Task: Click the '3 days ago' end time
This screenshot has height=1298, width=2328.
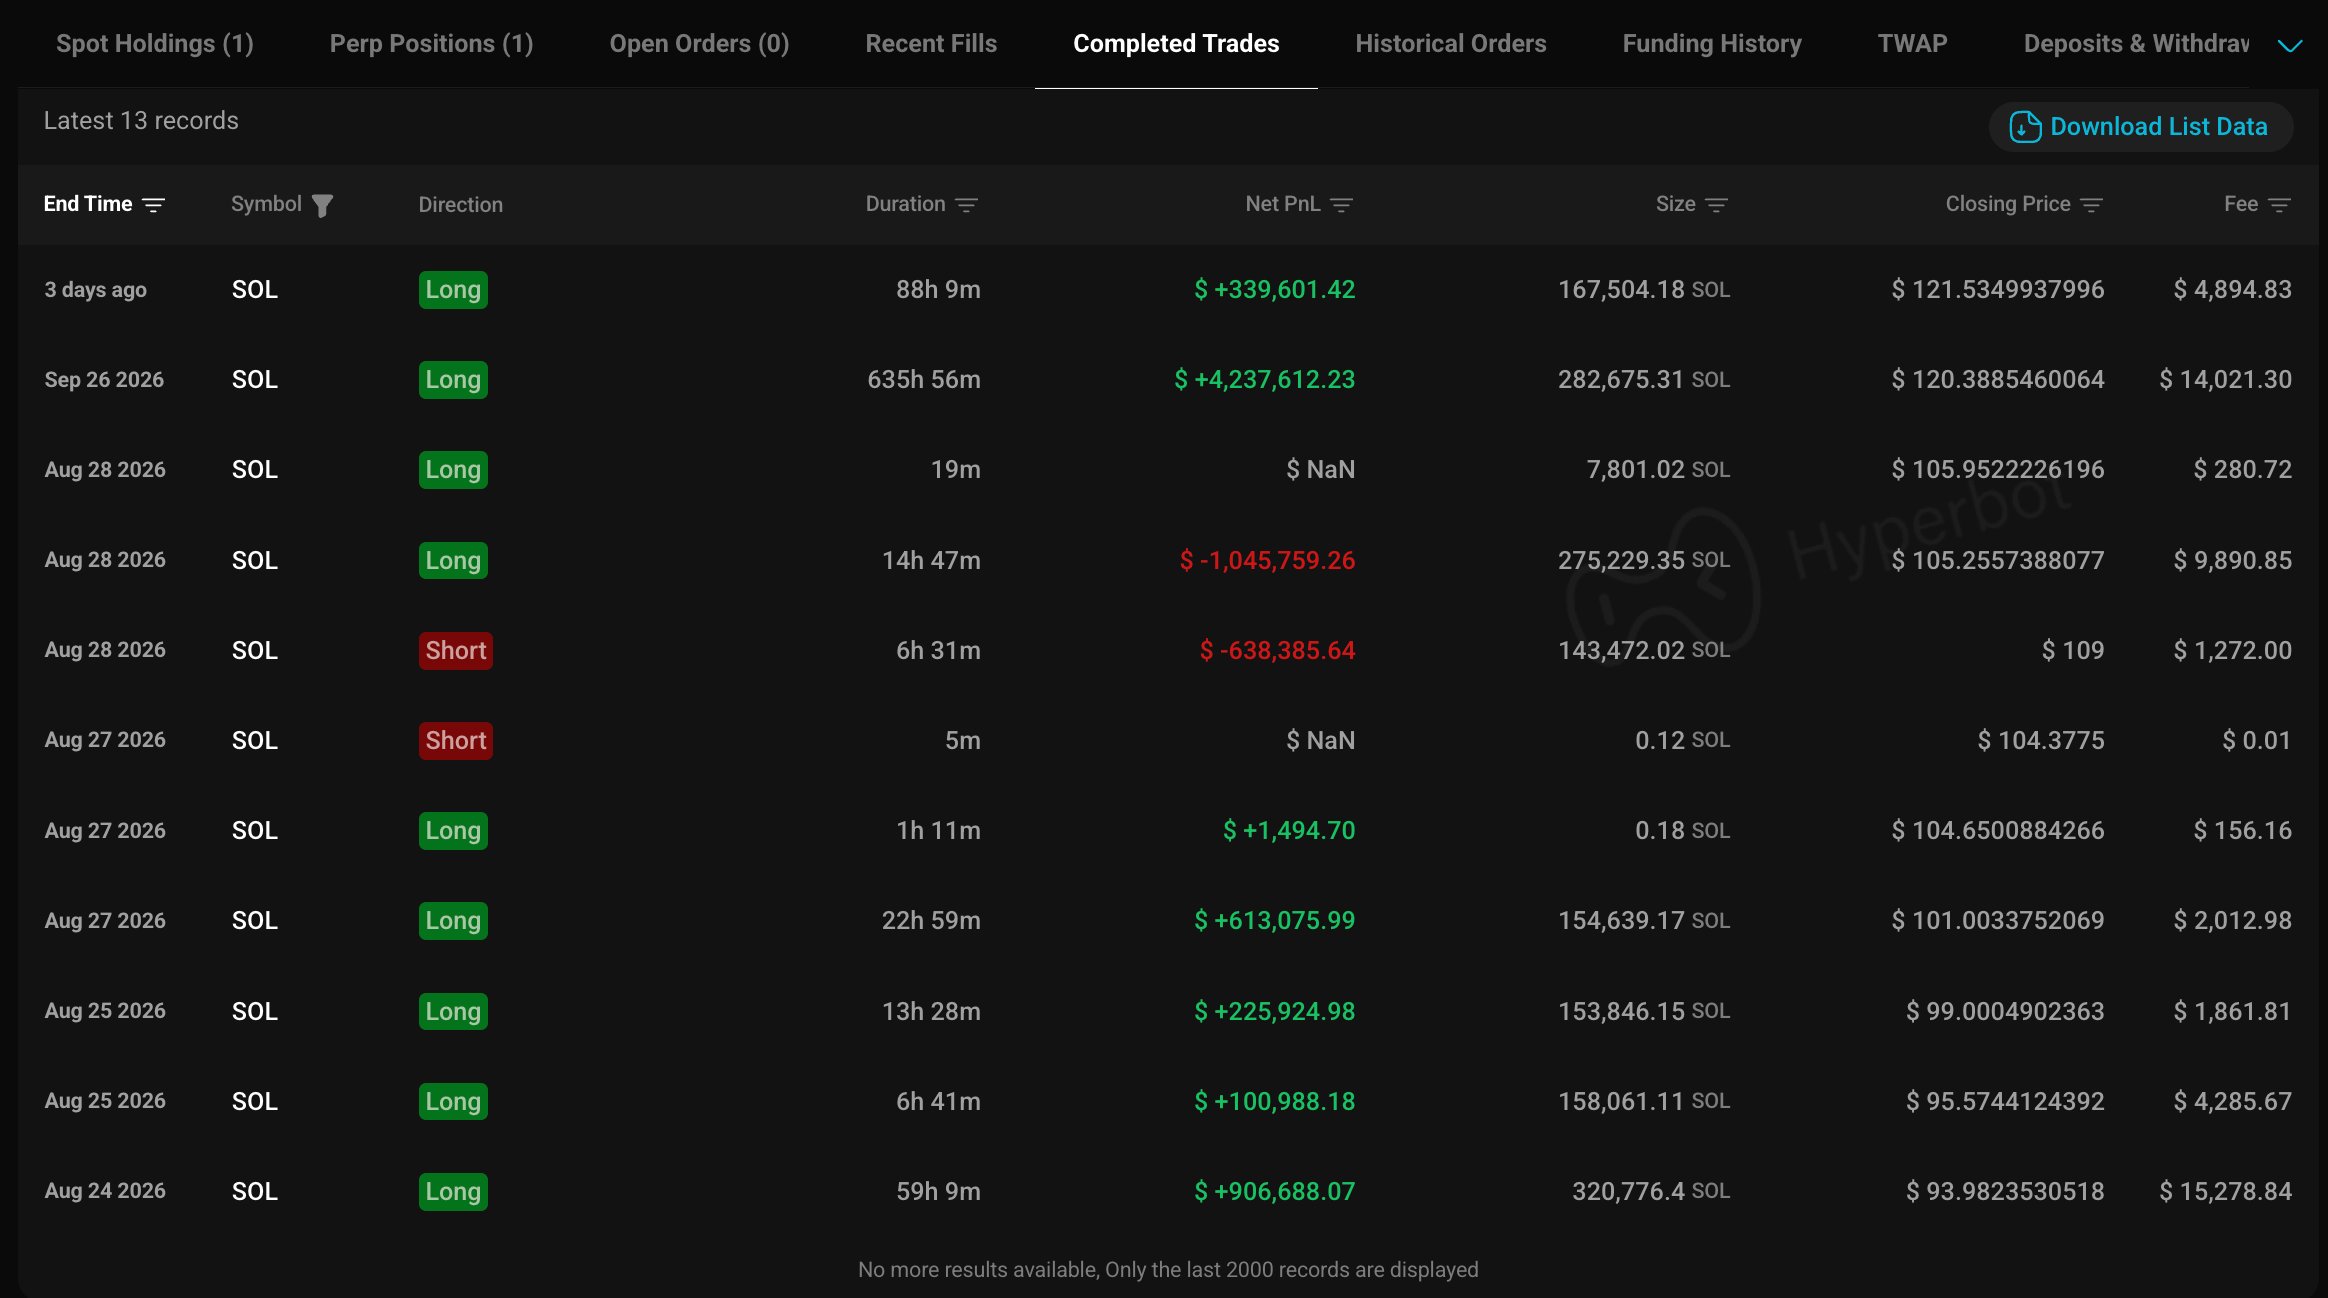Action: tap(95, 290)
